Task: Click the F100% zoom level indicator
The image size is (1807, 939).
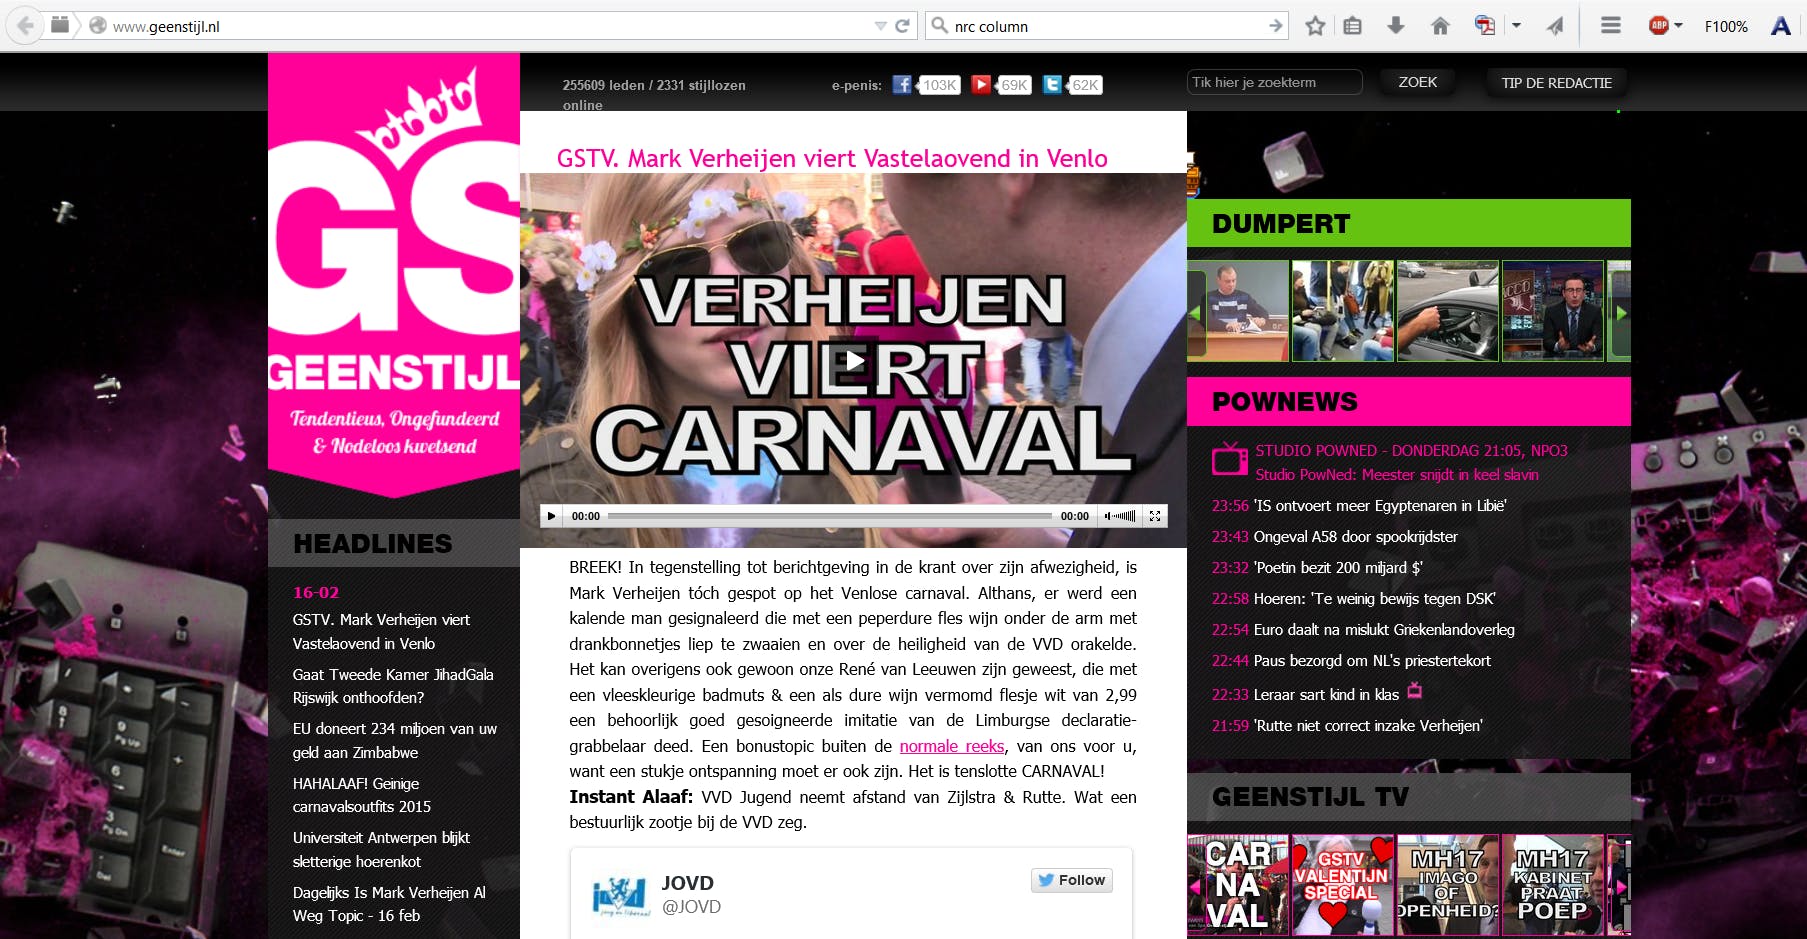Action: [1726, 27]
